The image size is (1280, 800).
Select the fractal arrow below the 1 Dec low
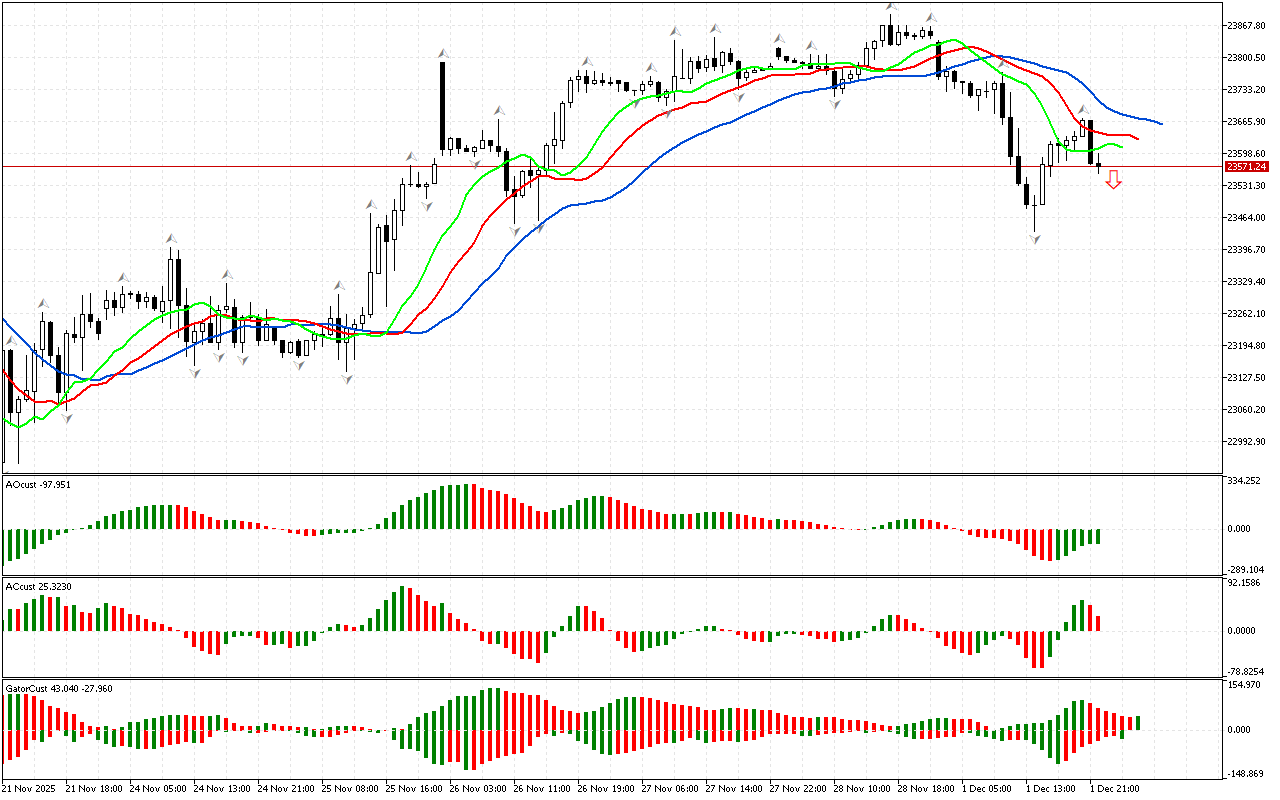tap(1034, 238)
